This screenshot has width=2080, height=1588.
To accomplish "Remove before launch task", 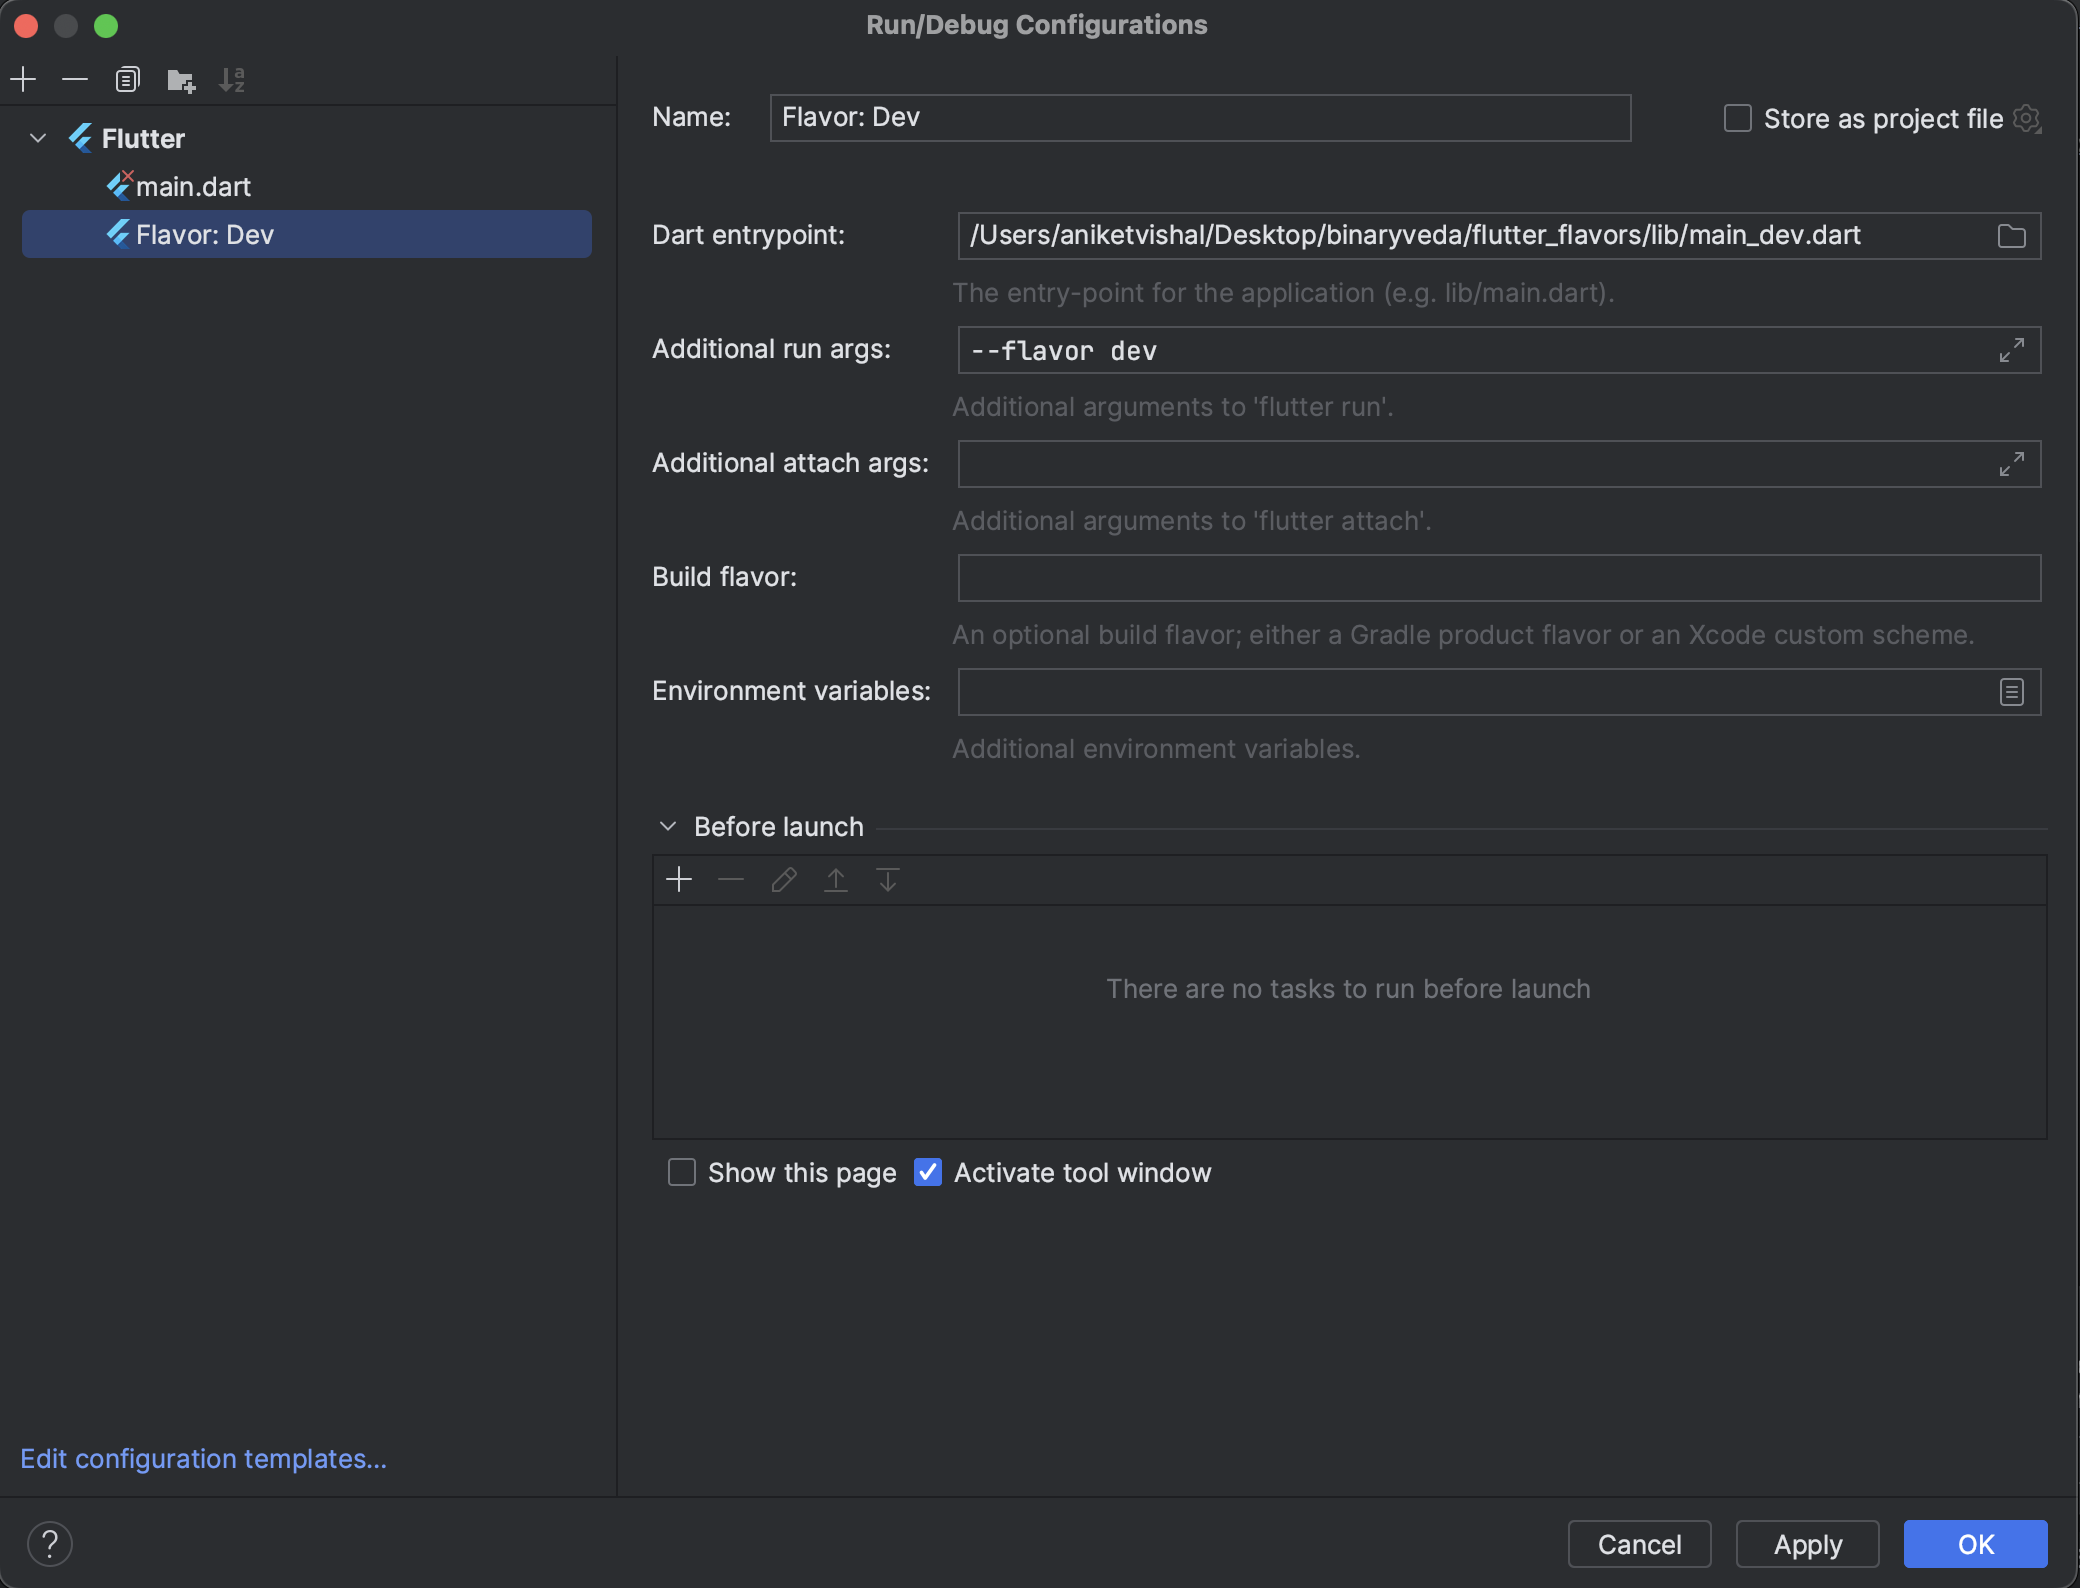I will pyautogui.click(x=731, y=880).
